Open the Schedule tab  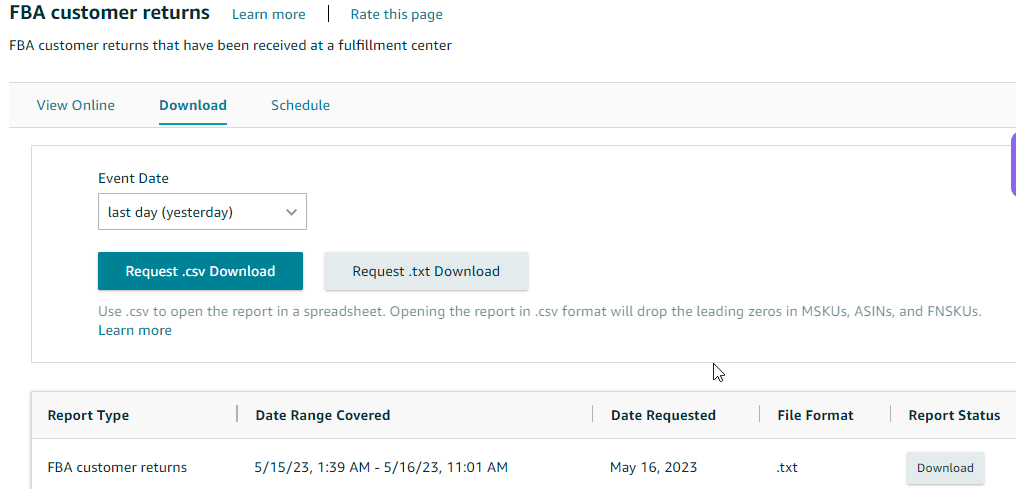click(x=300, y=105)
